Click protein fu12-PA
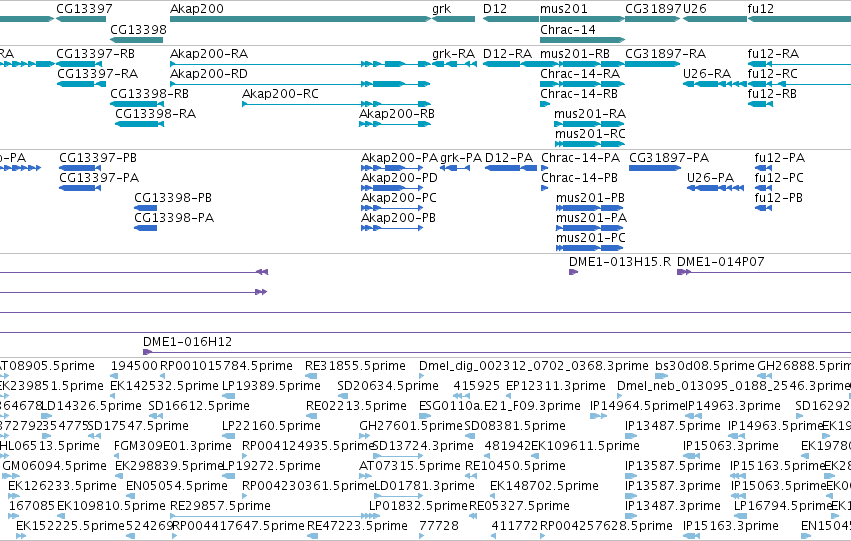 tap(780, 158)
